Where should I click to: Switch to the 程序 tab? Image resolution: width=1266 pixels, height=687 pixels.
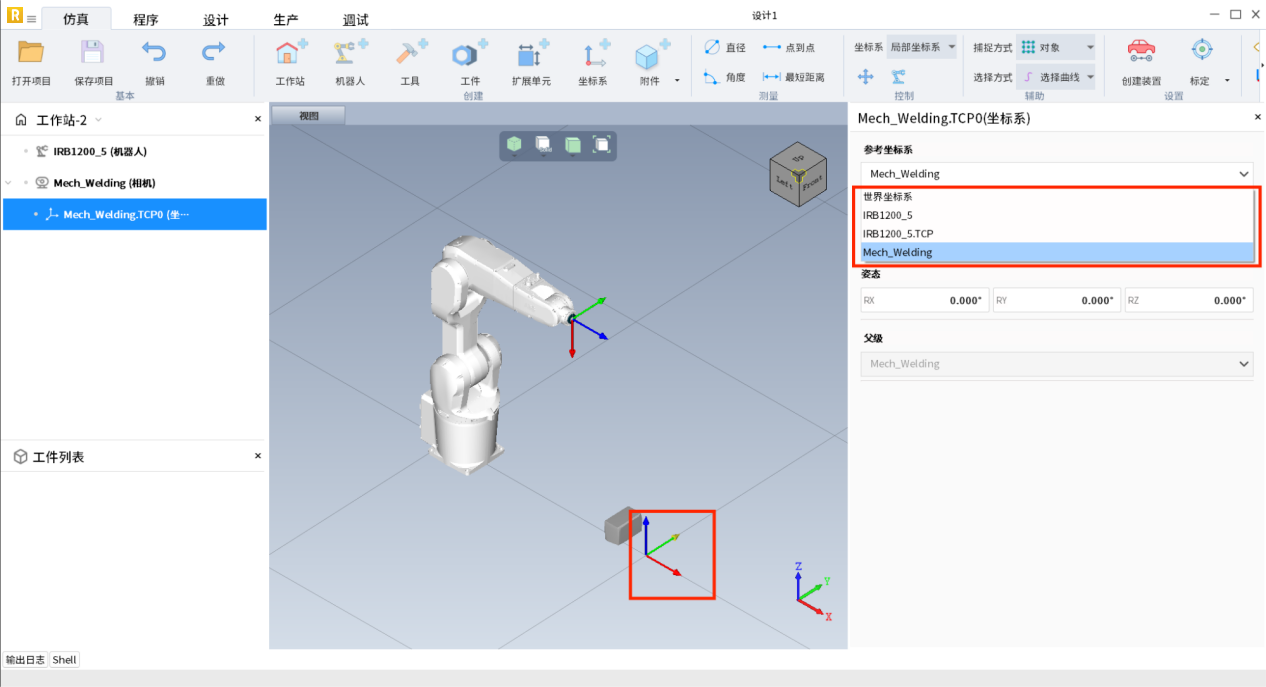146,20
